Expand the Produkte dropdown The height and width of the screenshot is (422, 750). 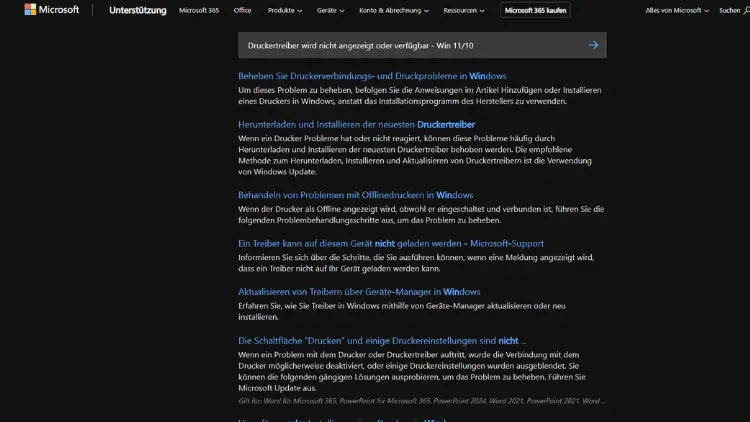285,10
